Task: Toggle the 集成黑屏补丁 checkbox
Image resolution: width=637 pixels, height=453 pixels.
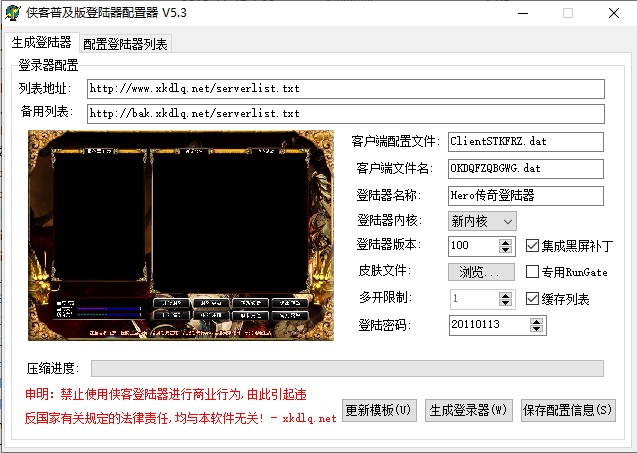Action: pyautogui.click(x=533, y=245)
